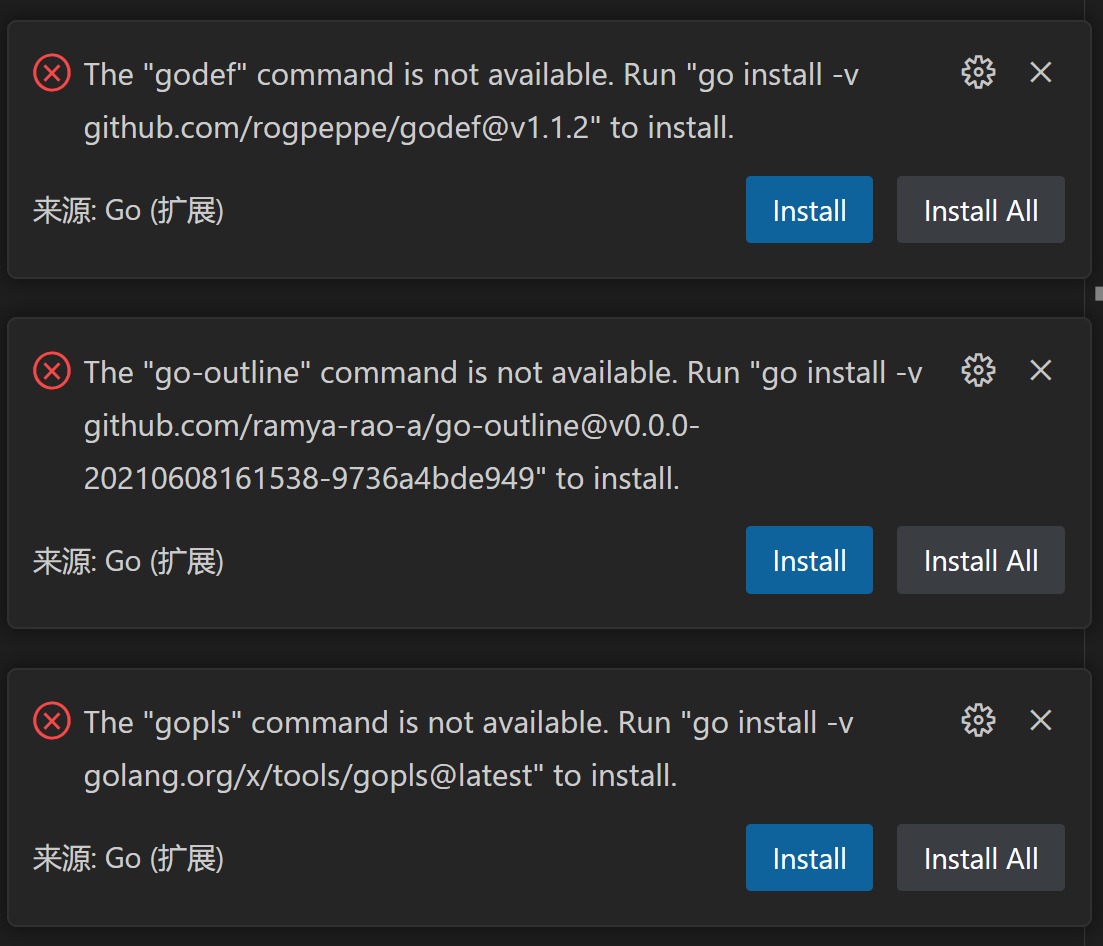
Task: Dismiss the go-outline notification with X
Action: pyautogui.click(x=1040, y=371)
